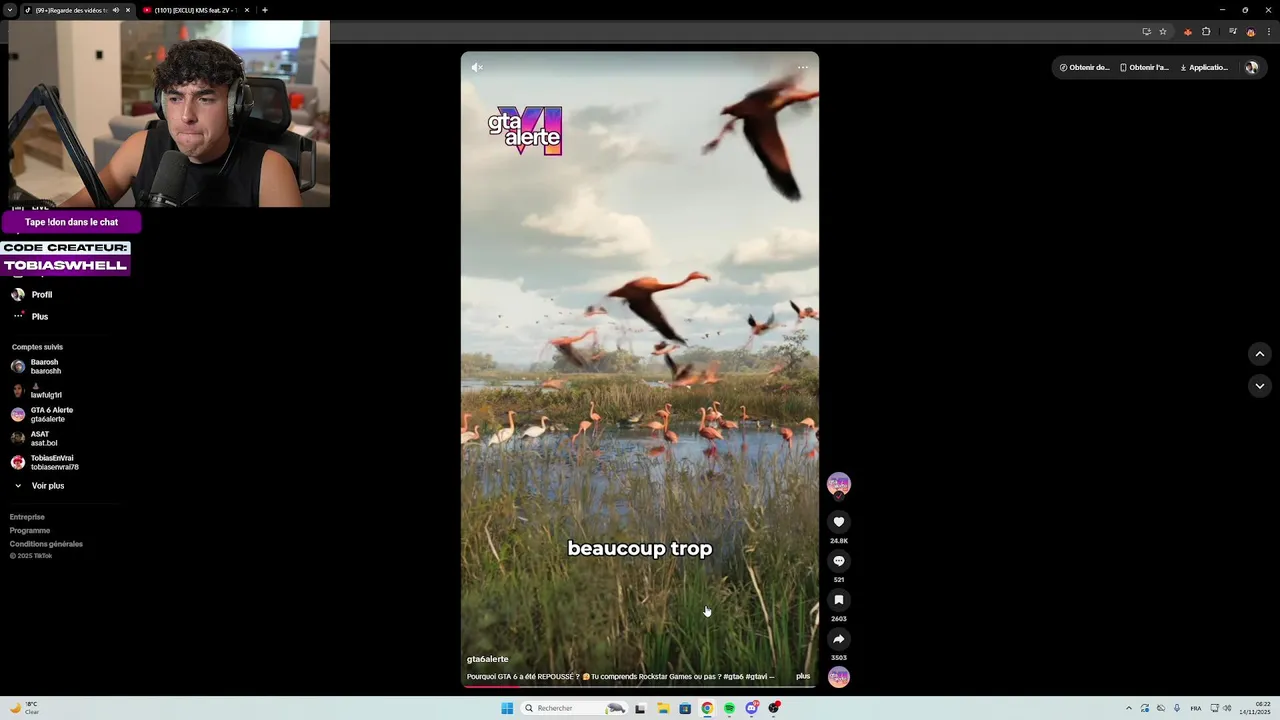Screen dimensions: 1280x720
Task: Open the tab search dropdown arrow
Action: pos(9,10)
